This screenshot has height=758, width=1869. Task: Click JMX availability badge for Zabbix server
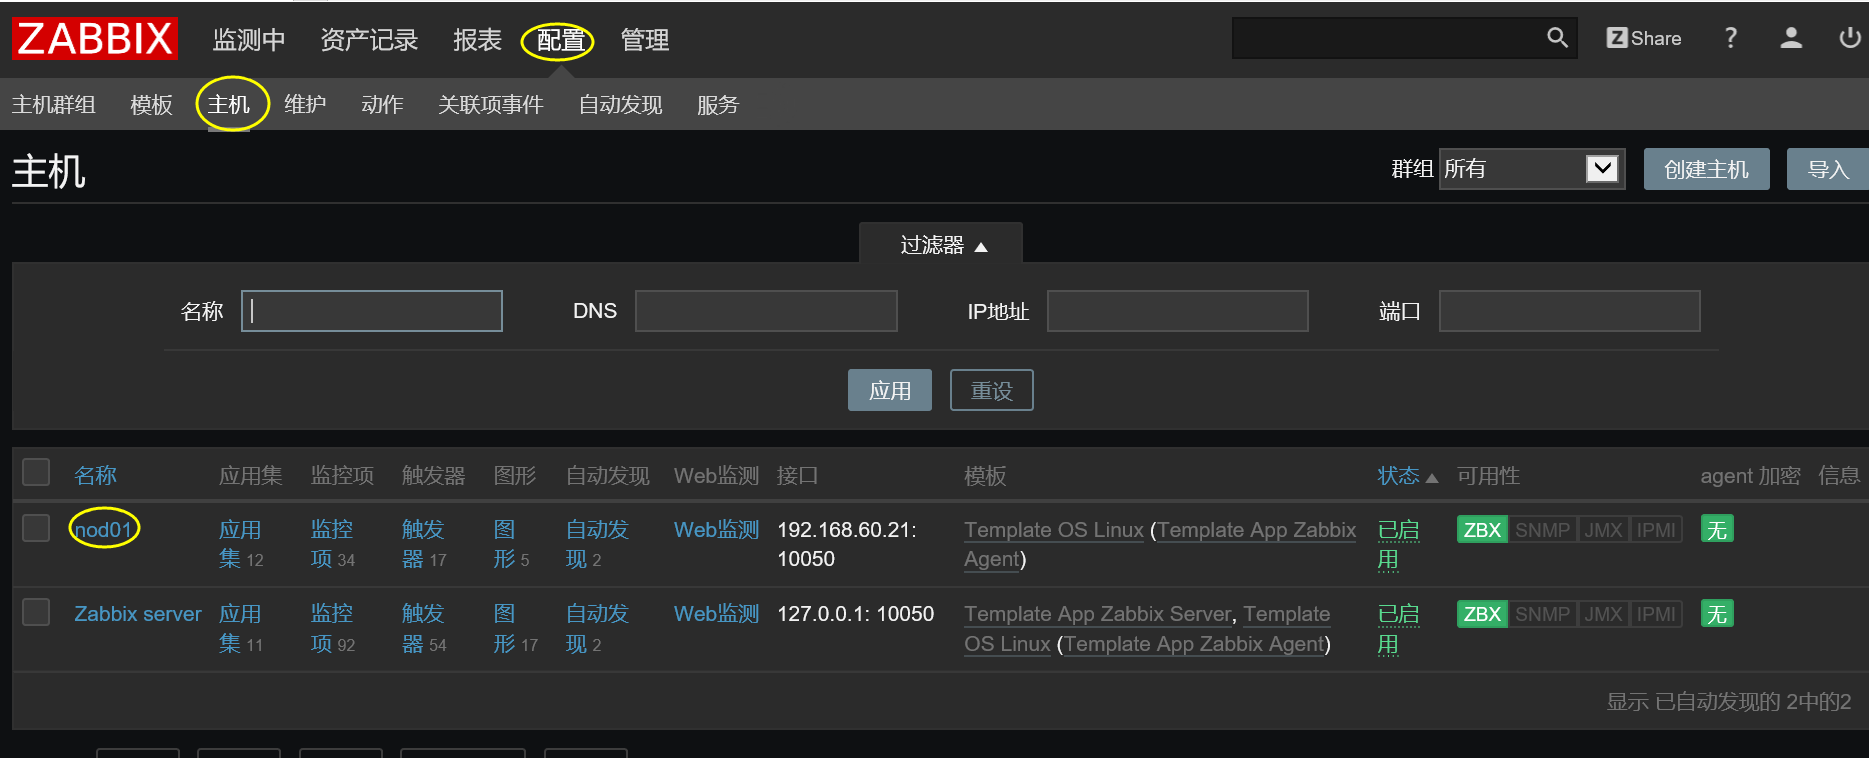(1603, 614)
